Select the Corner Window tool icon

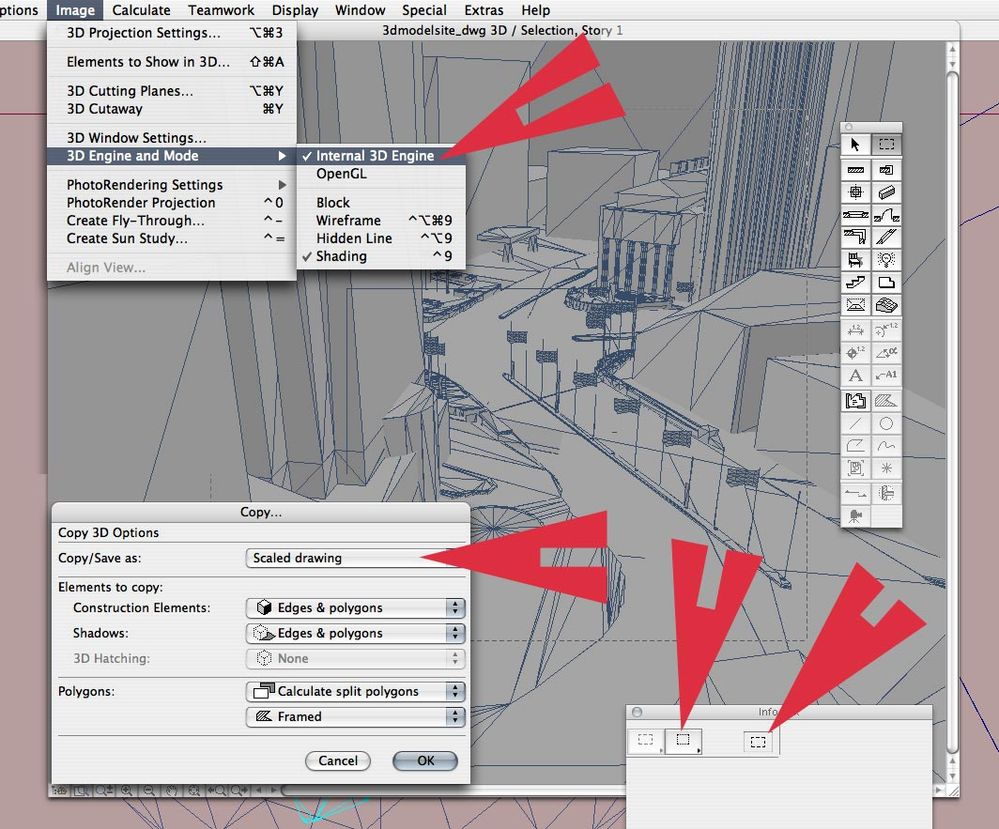855,237
